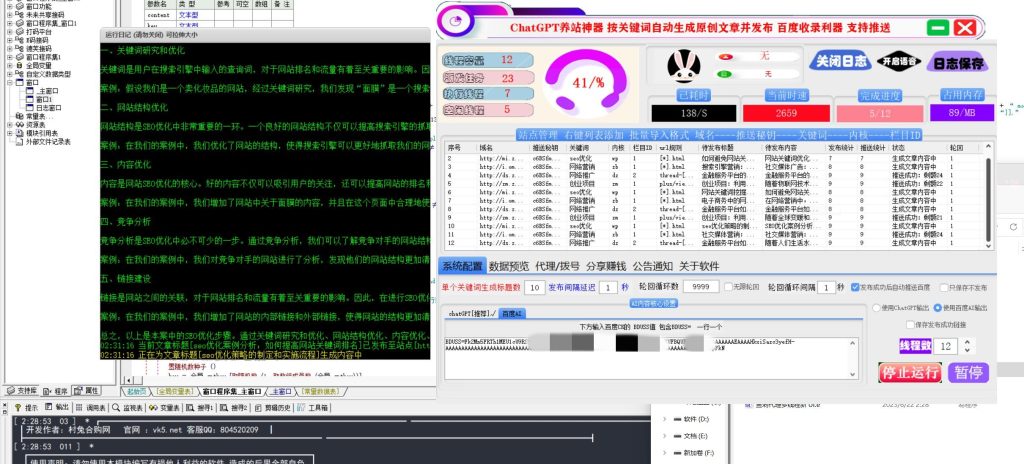This screenshot has height=464, width=1024.
Task: Toggle 发布成功后自动推送百度 checkbox
Action: [853, 287]
